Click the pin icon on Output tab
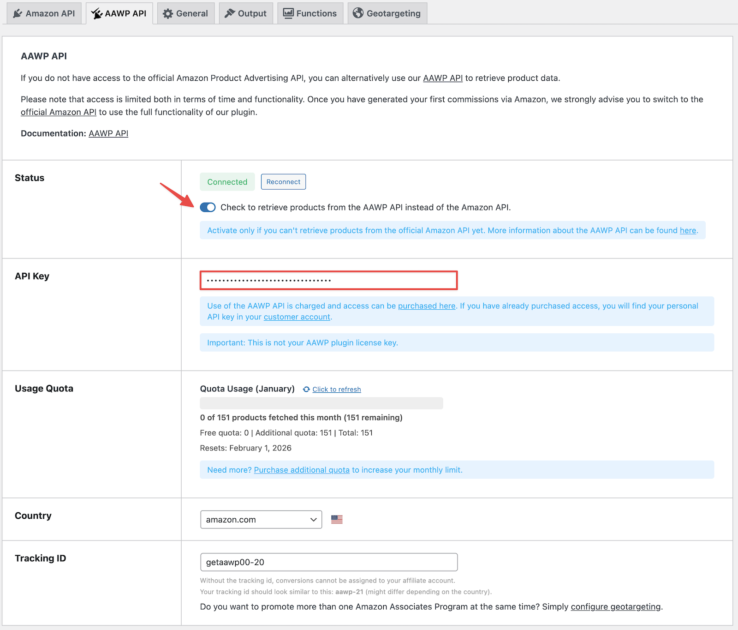738x630 pixels. [230, 13]
